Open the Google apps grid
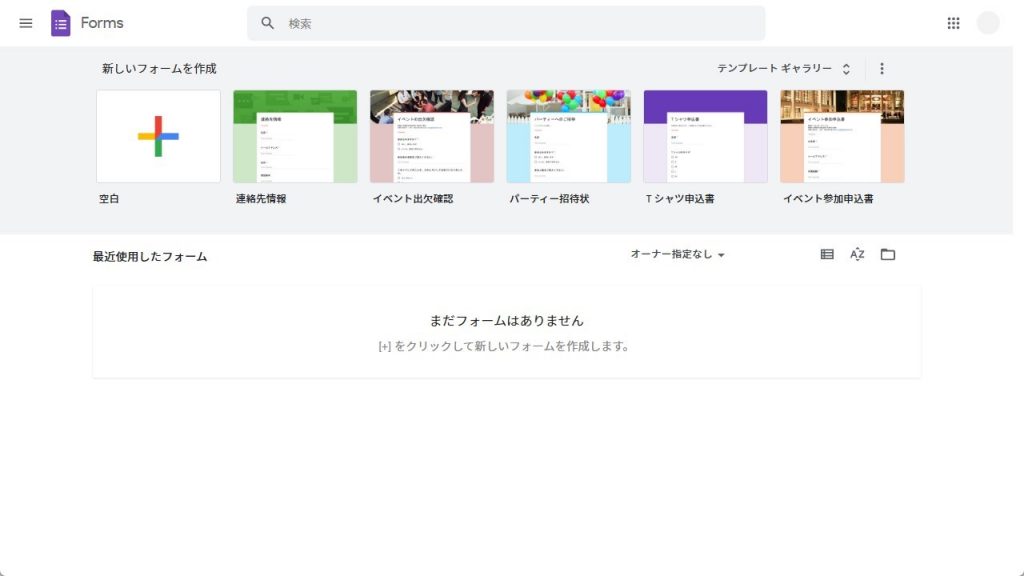The image size is (1024, 576). [x=953, y=24]
